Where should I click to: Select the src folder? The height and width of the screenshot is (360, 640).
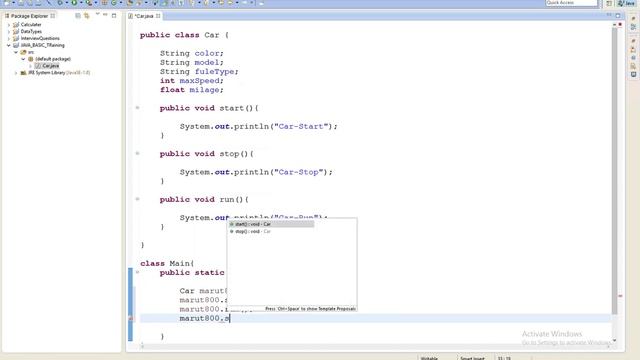pos(31,52)
